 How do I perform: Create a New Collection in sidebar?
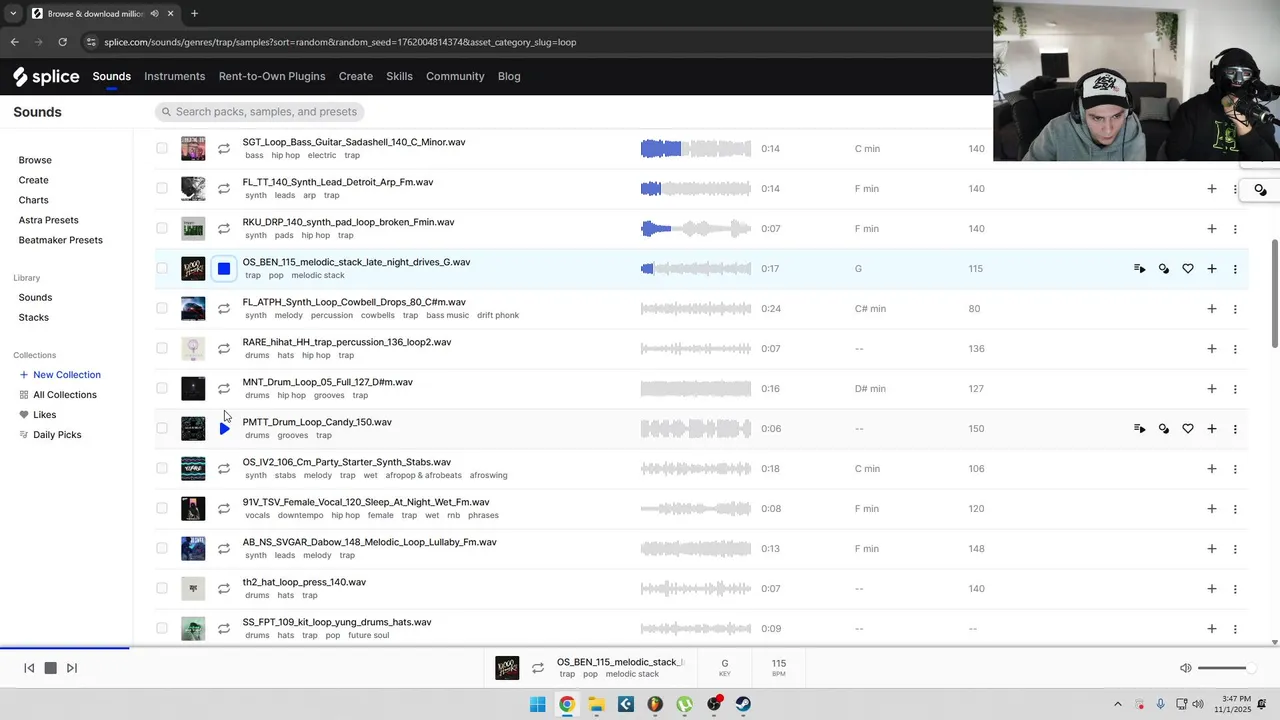pos(60,375)
